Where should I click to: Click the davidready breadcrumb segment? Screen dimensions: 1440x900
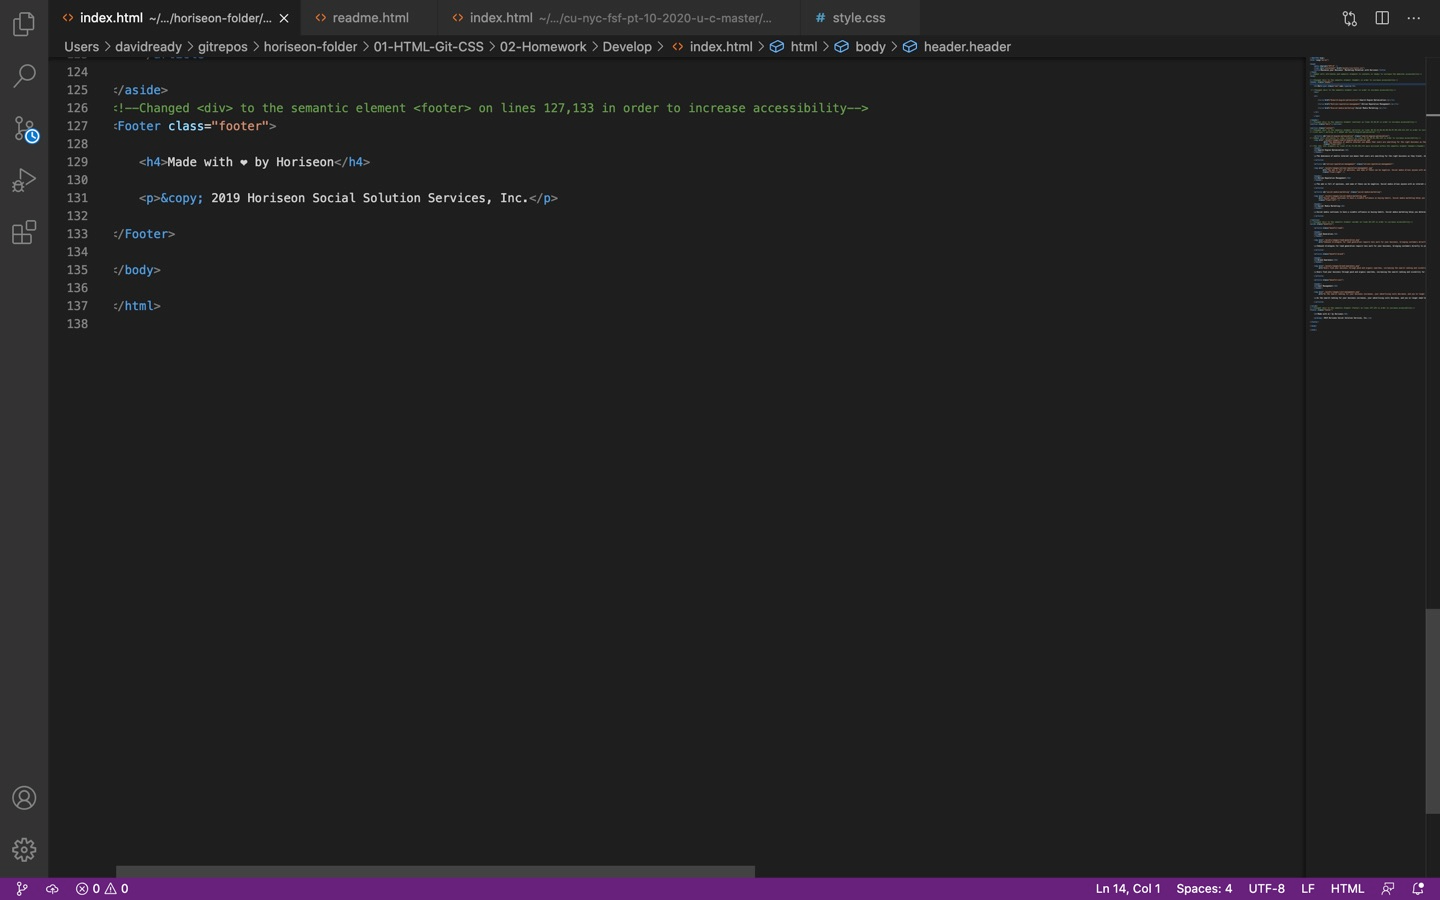(148, 46)
